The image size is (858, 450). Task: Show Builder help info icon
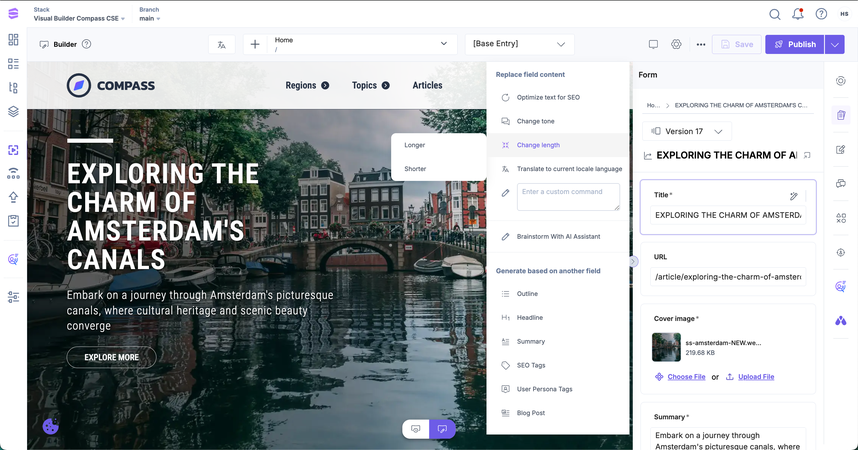(x=86, y=44)
